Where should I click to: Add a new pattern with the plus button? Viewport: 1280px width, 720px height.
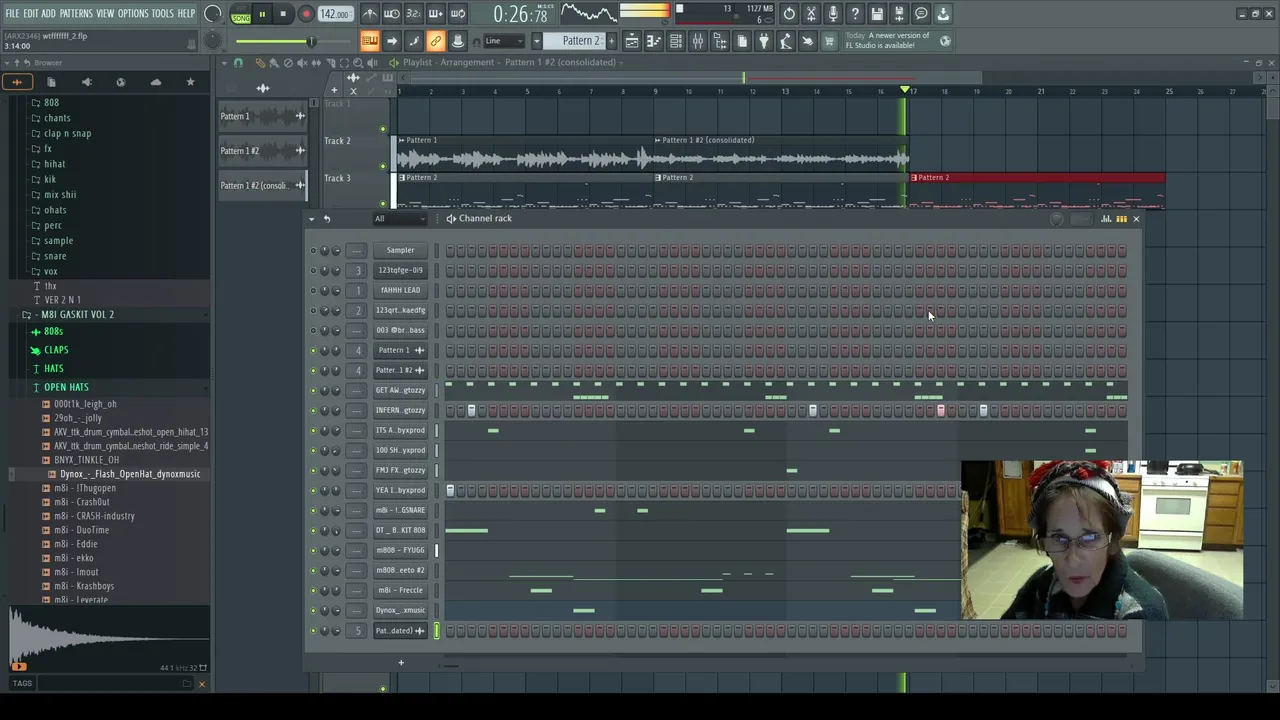tap(612, 41)
